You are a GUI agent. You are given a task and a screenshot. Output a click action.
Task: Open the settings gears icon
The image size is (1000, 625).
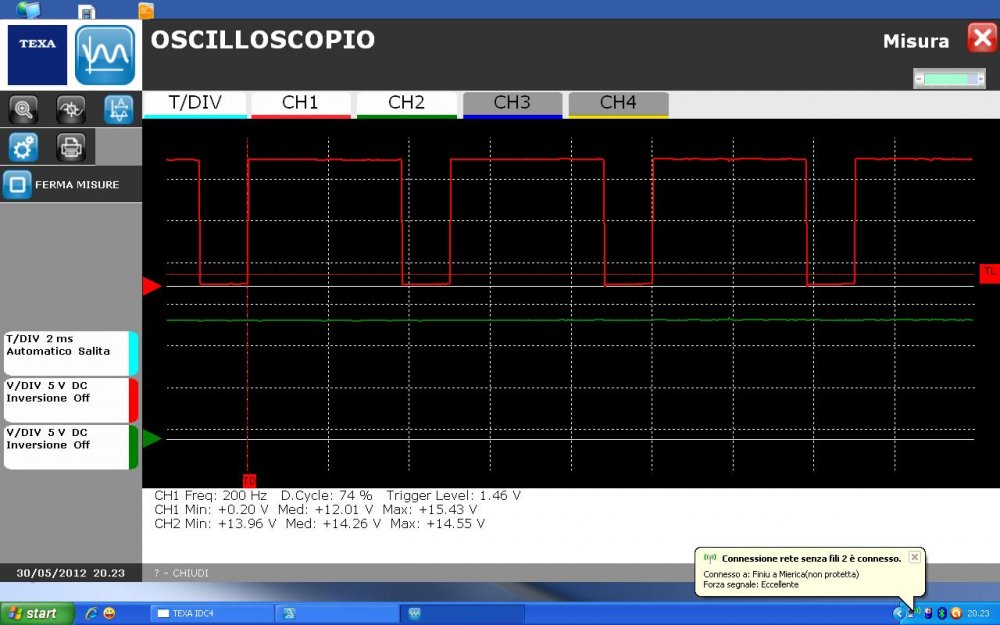pyautogui.click(x=23, y=147)
